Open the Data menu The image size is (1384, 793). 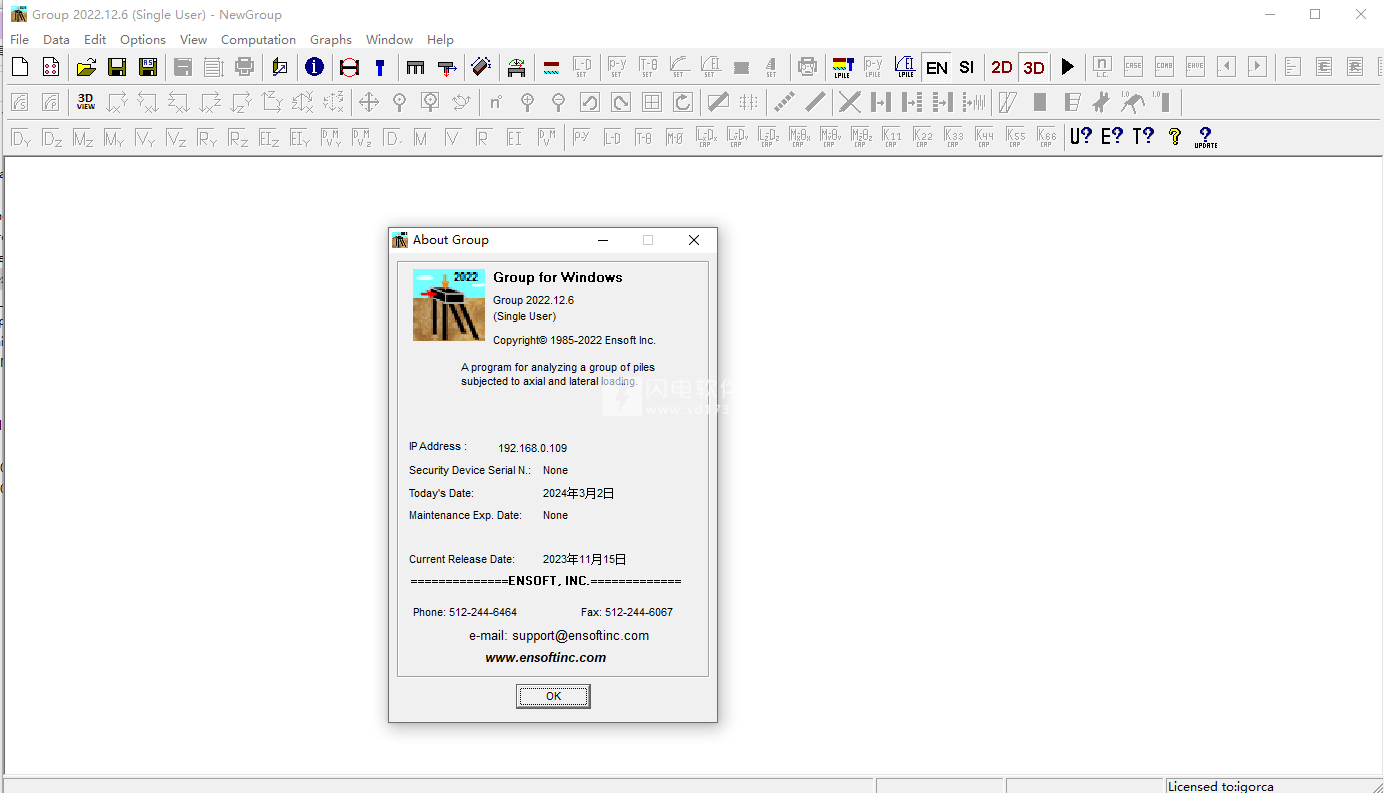pyautogui.click(x=56, y=40)
